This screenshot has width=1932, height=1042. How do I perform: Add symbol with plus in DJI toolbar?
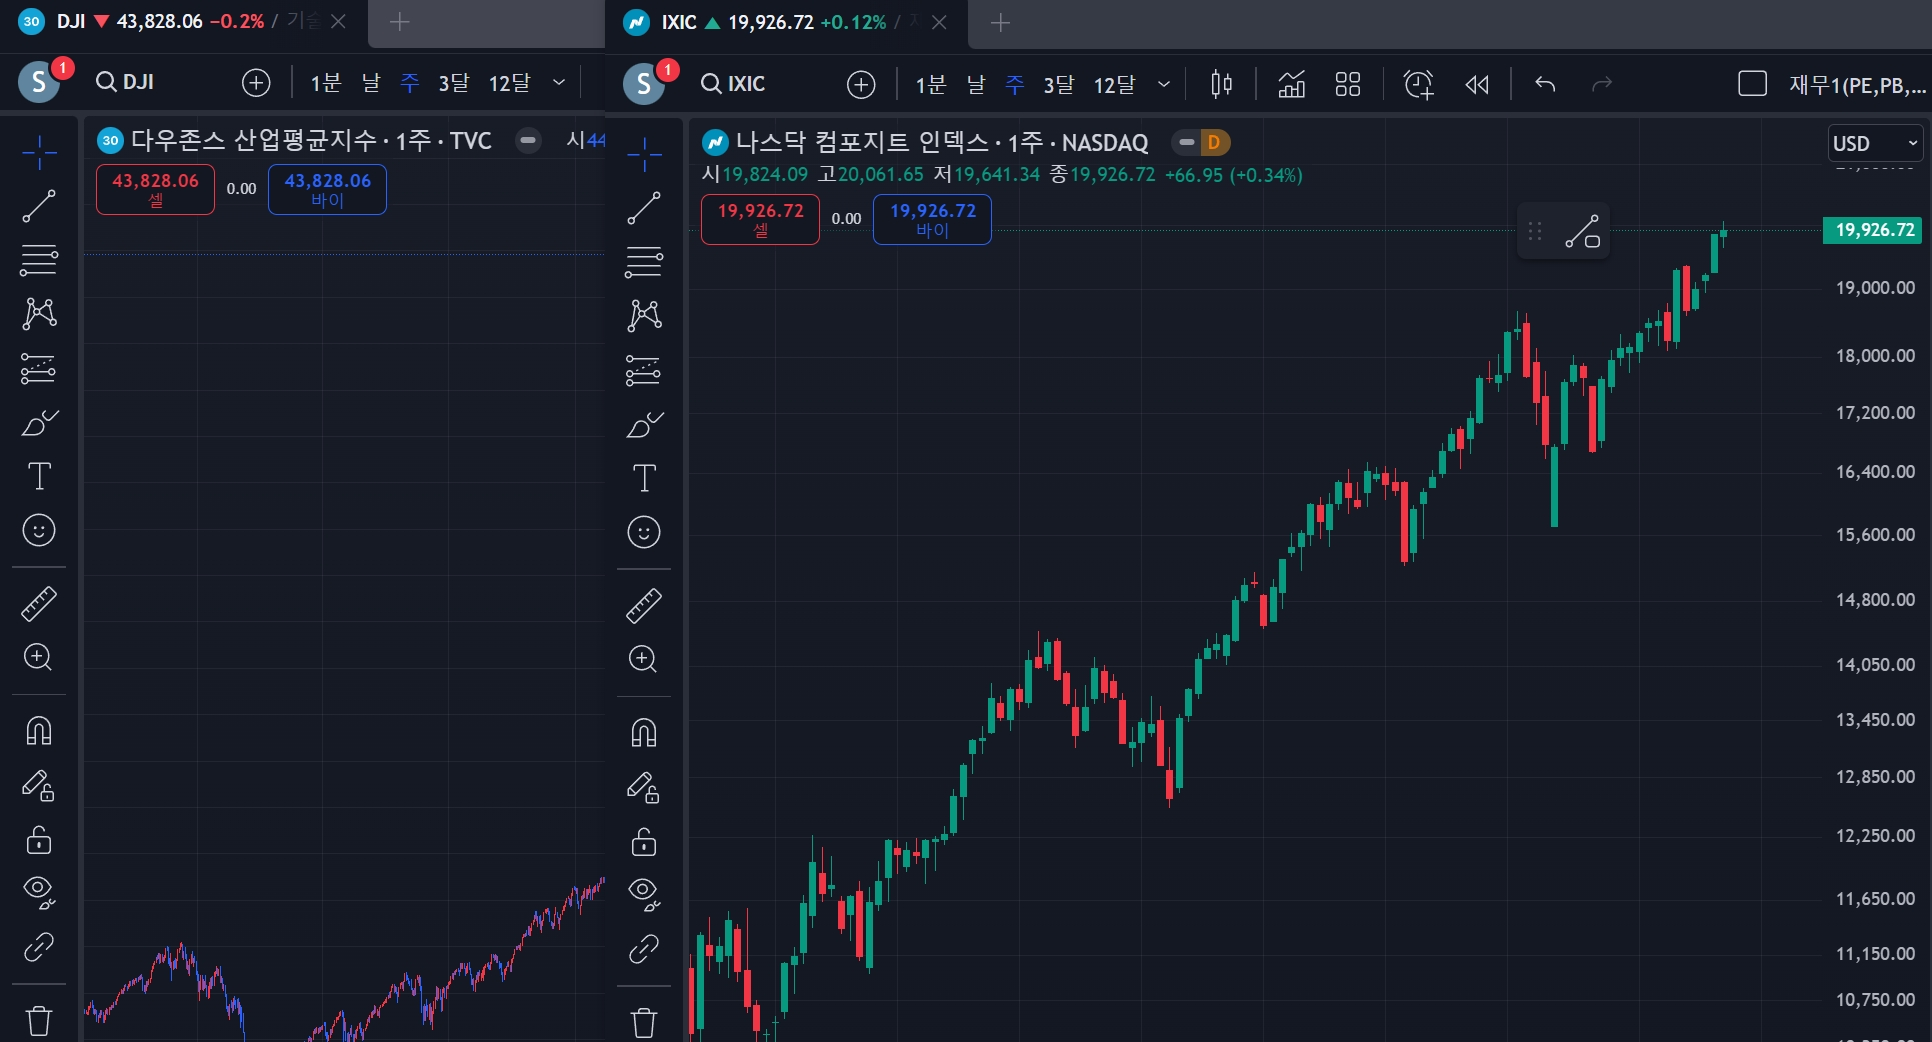[256, 82]
